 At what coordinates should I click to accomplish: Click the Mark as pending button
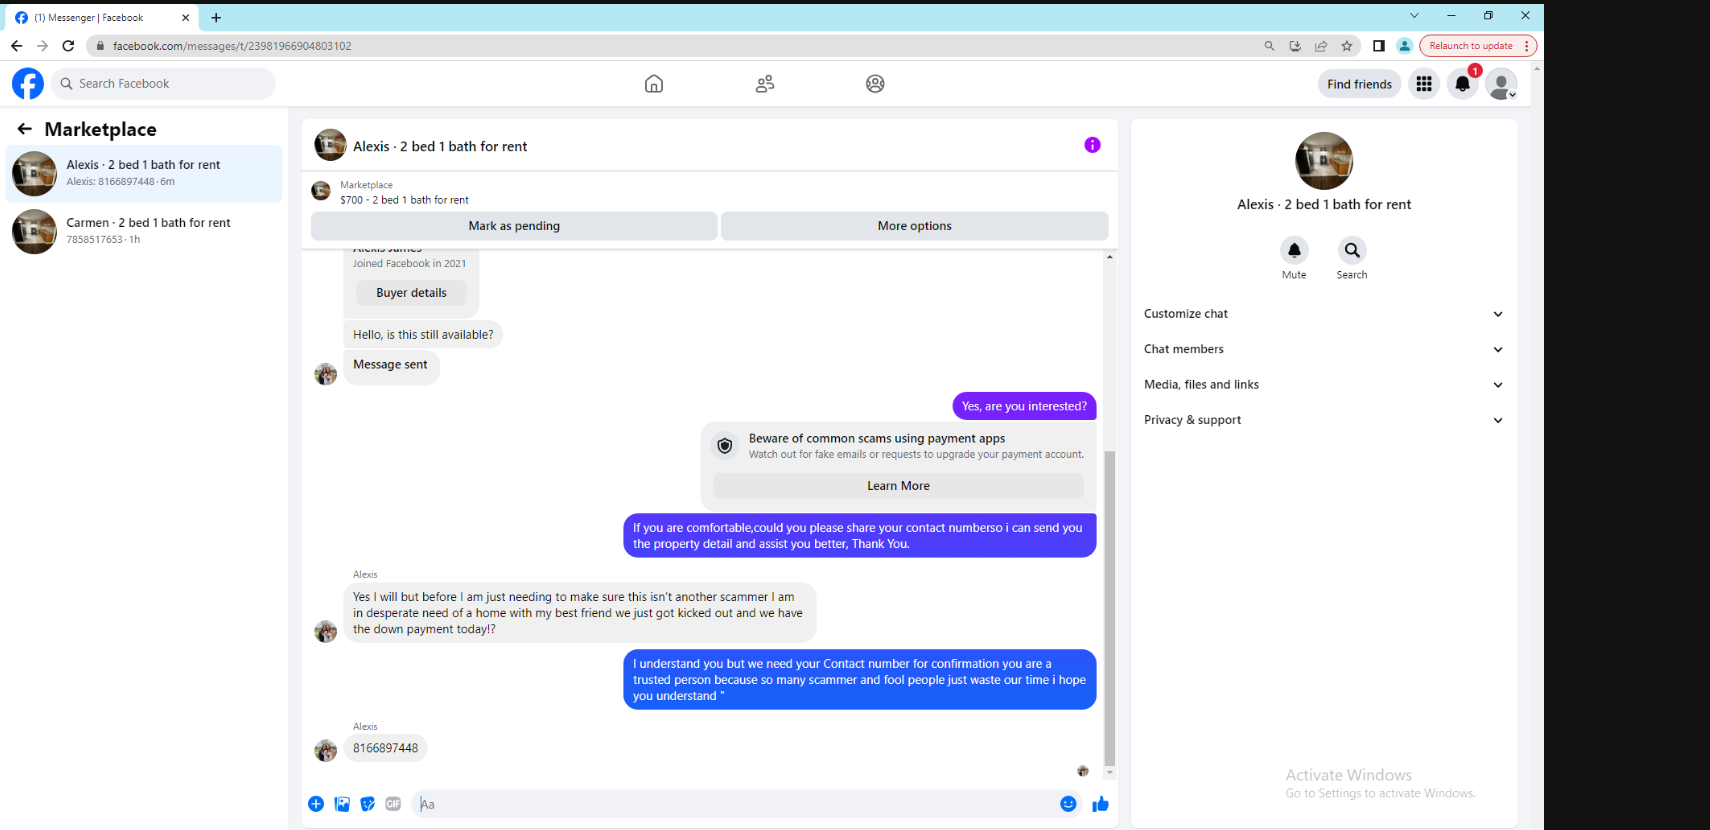514,226
